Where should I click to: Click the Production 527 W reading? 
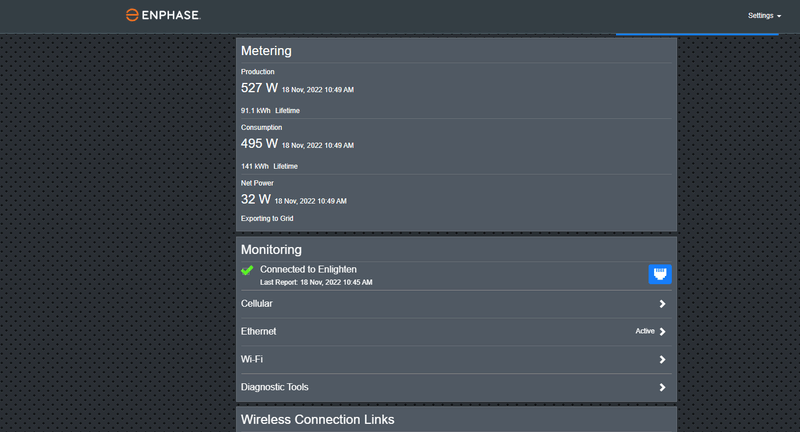click(x=259, y=88)
